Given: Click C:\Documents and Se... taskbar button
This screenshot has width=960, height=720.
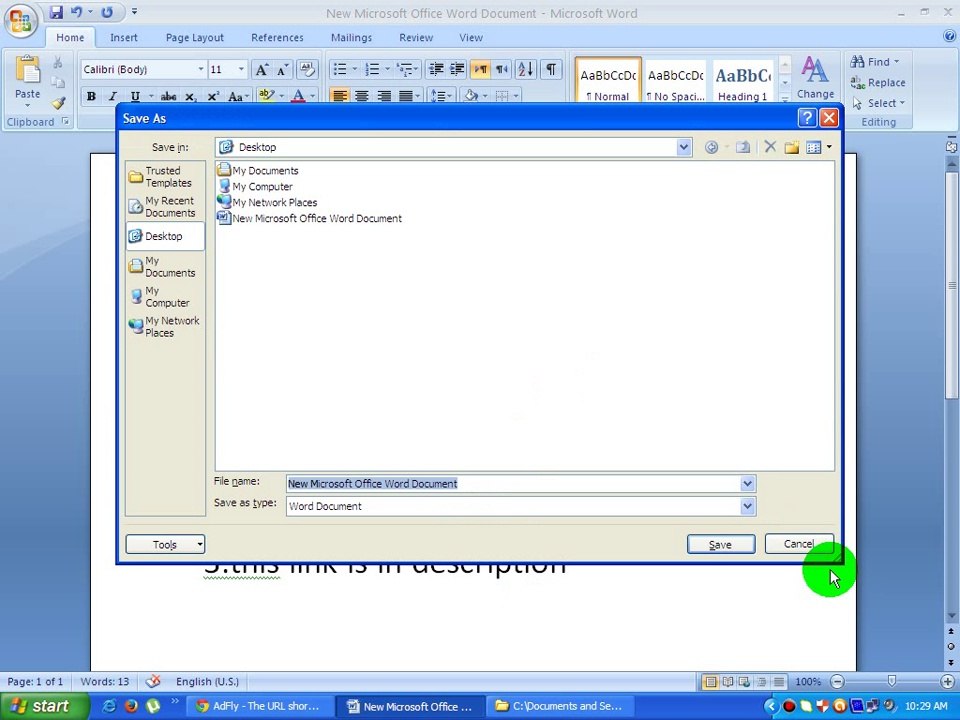Looking at the screenshot, I should coord(561,706).
